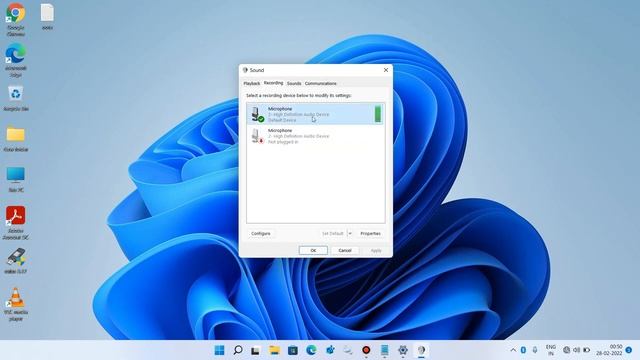Close the Sound dialog

[386, 70]
